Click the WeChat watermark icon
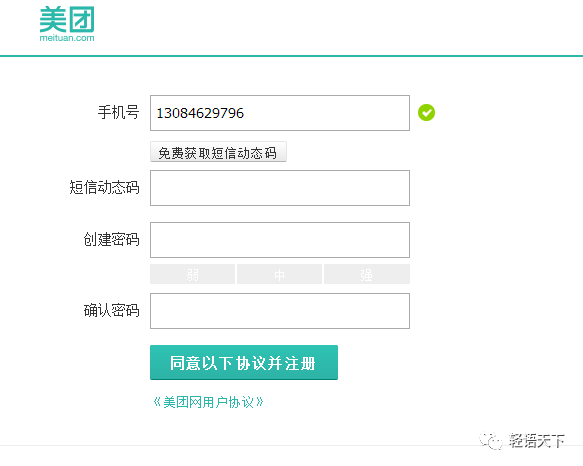The height and width of the screenshot is (466, 583). [491, 441]
